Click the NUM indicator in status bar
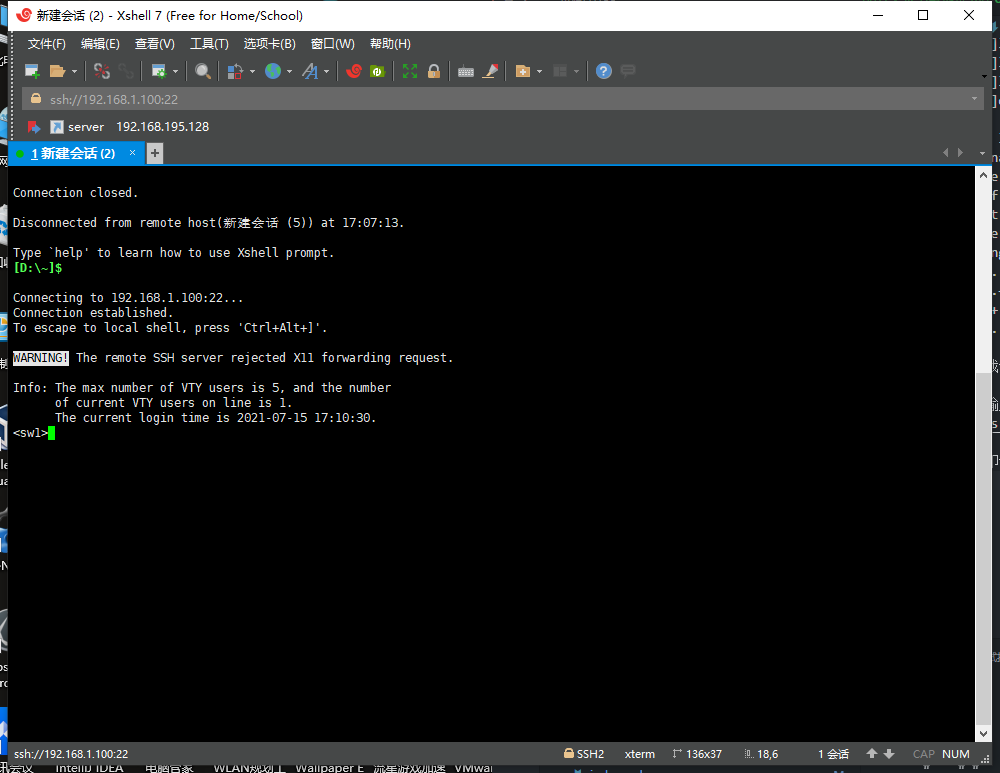 (955, 754)
